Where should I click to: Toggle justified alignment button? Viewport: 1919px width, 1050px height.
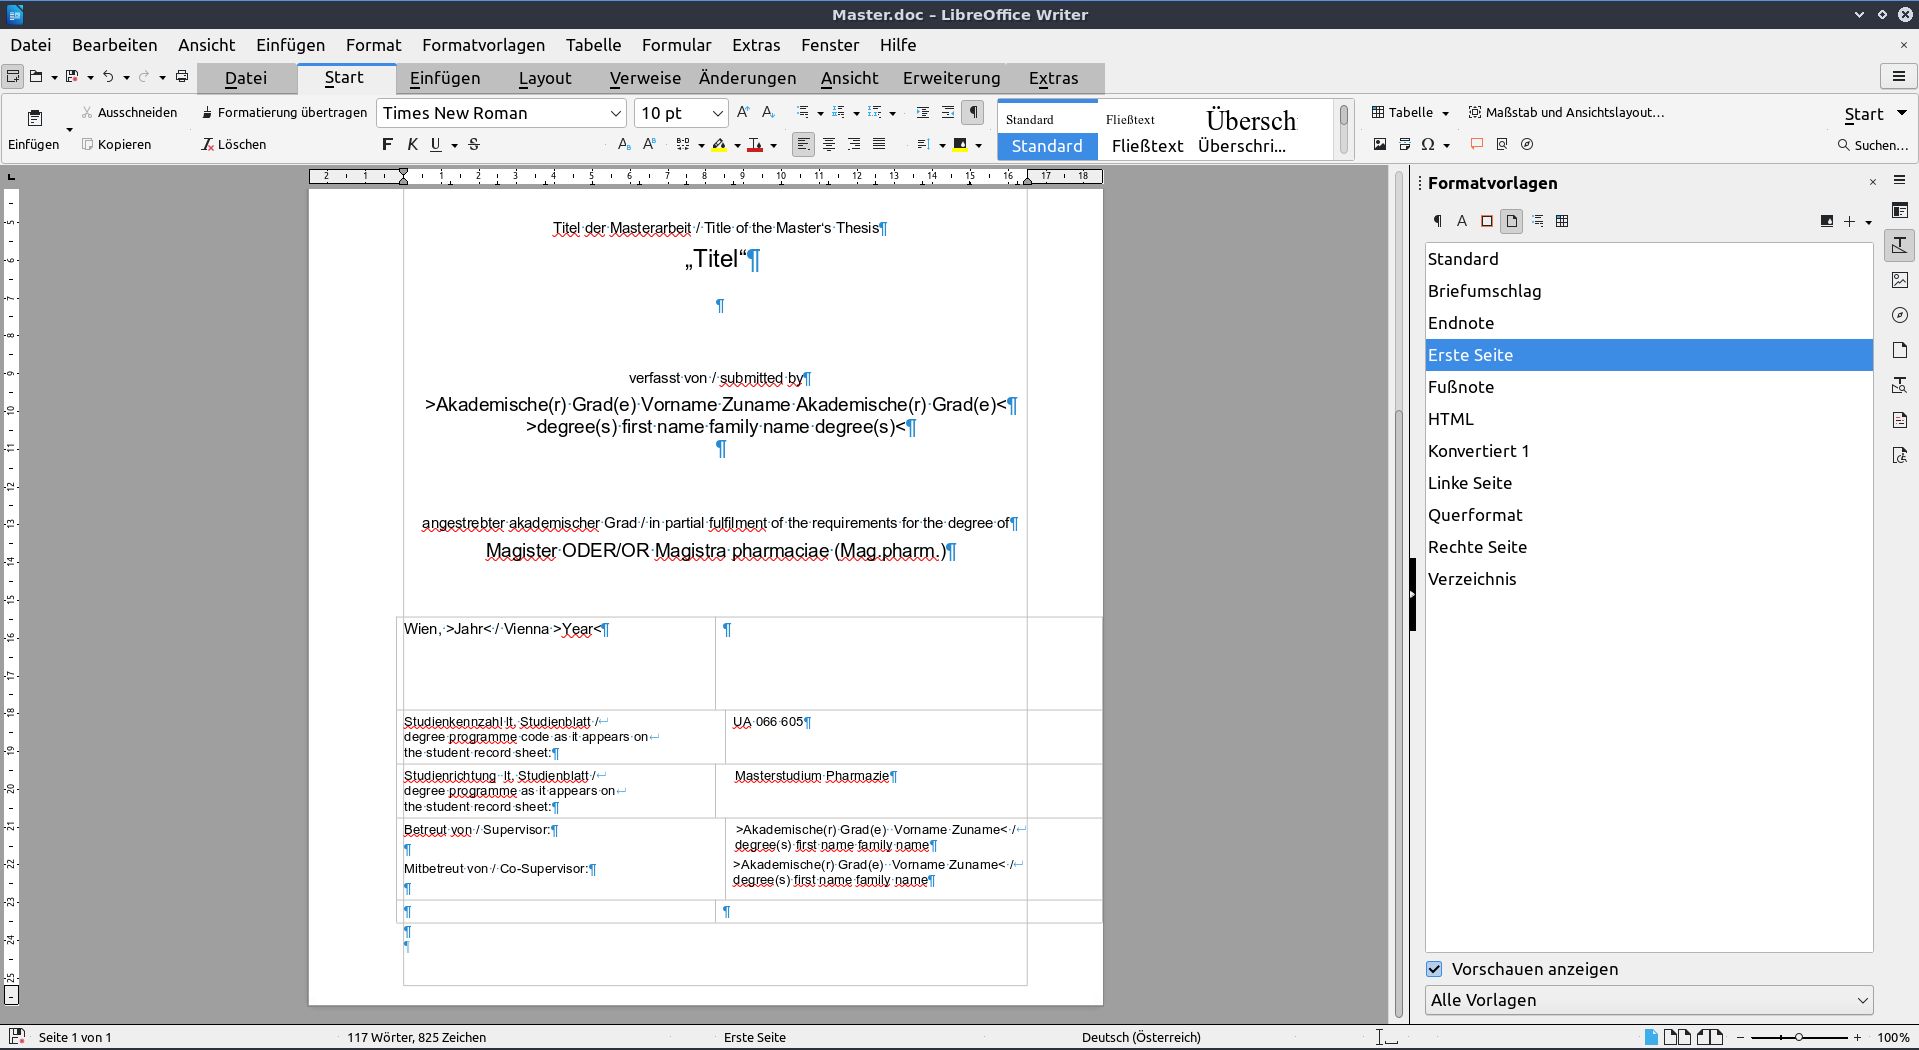[x=879, y=145]
